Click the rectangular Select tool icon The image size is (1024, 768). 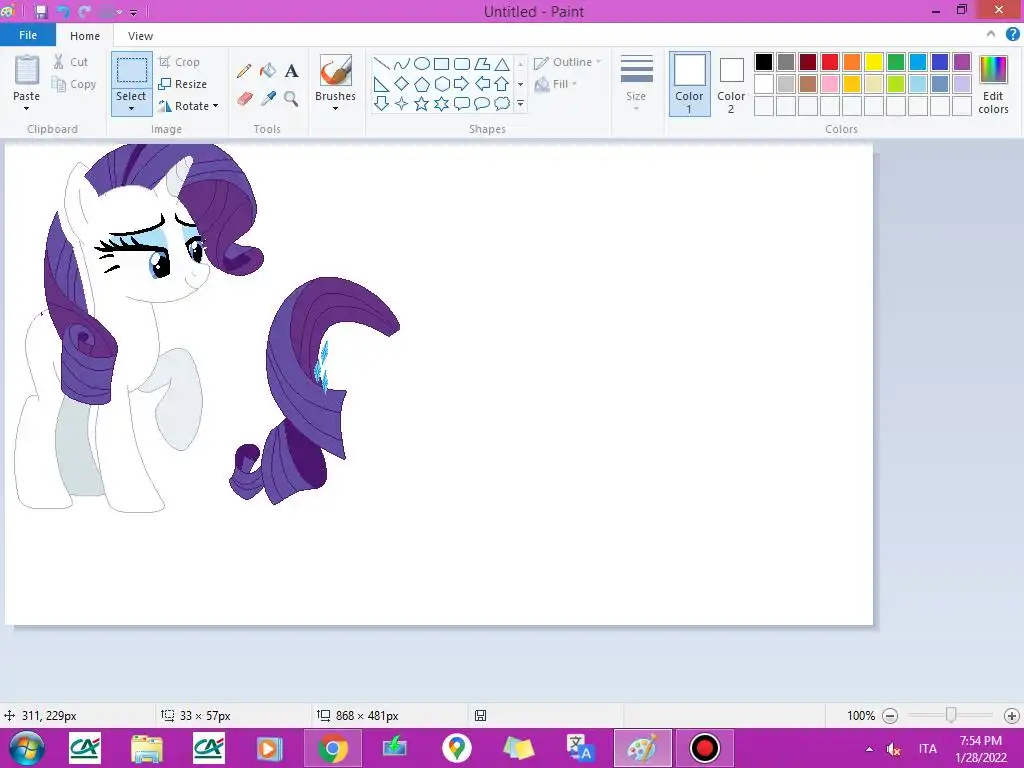click(x=131, y=71)
